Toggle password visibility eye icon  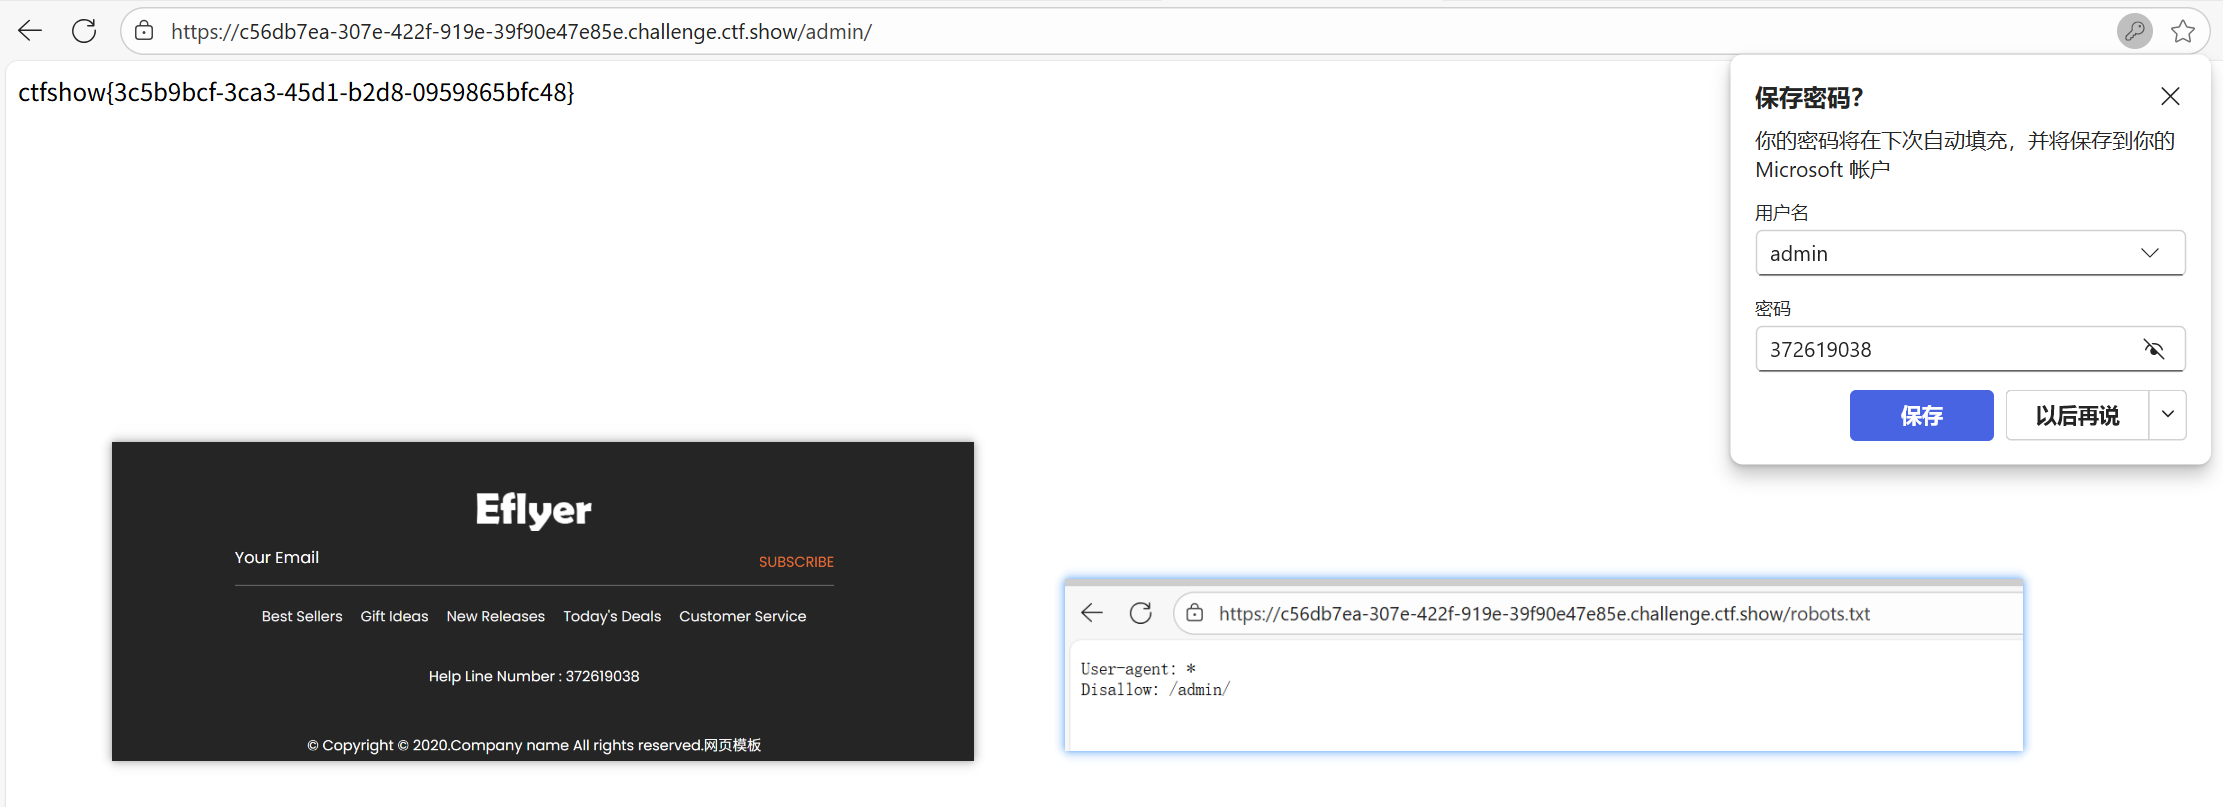[2153, 349]
